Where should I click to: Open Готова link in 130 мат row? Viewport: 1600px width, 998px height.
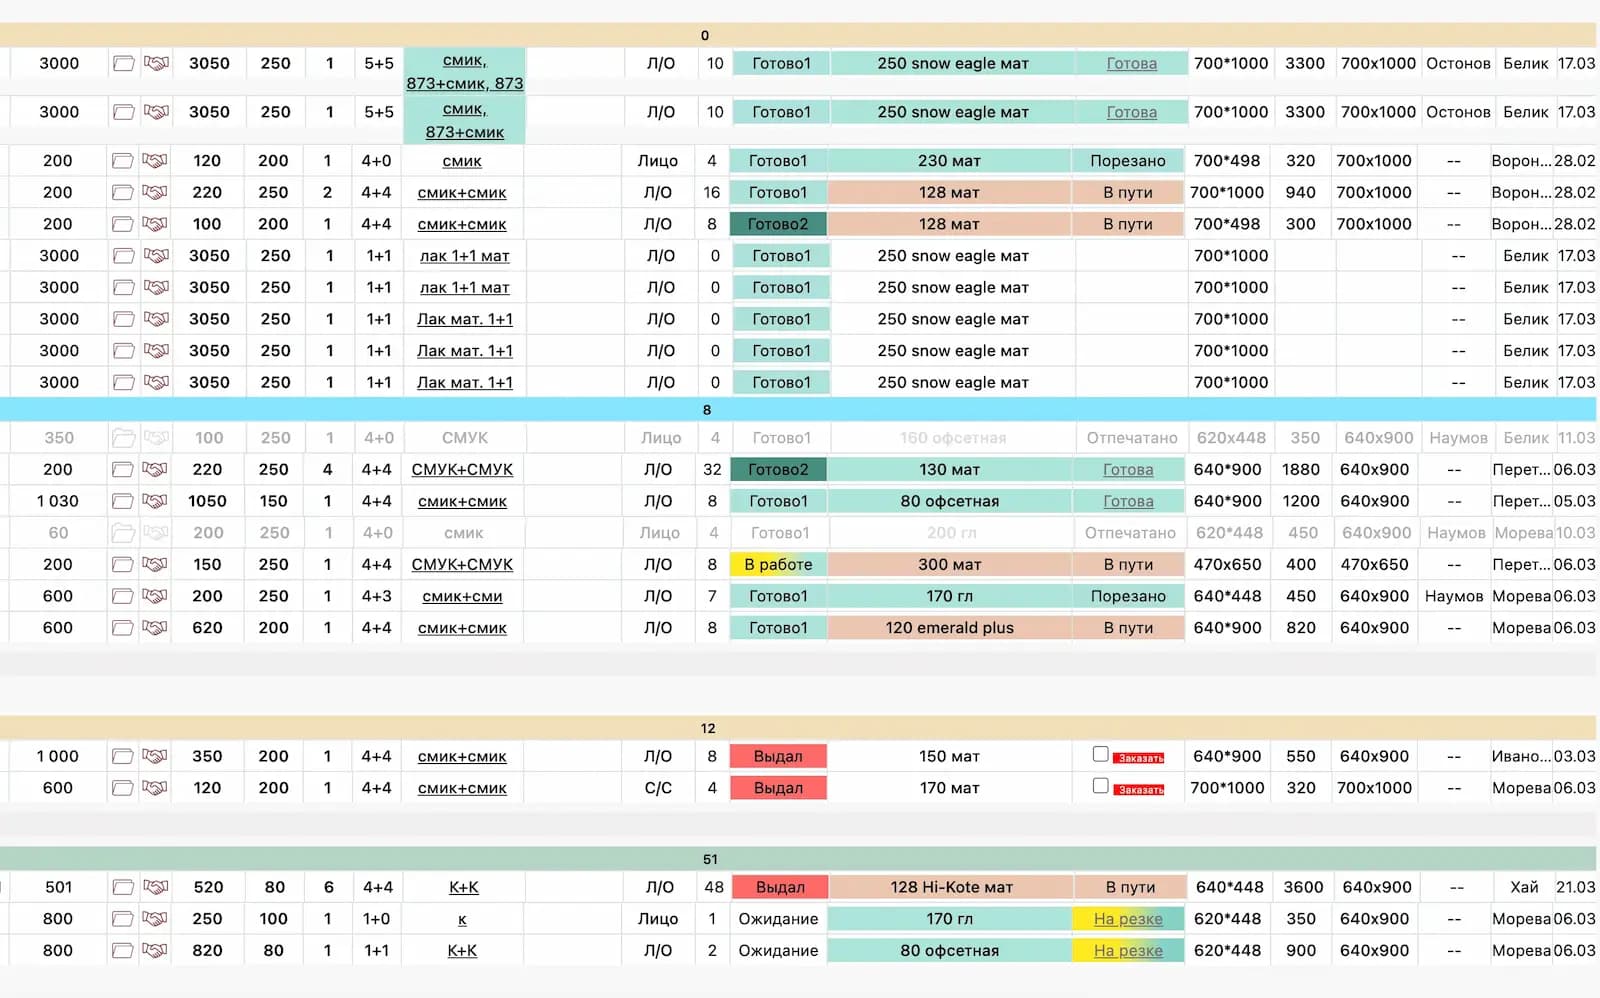(1127, 469)
